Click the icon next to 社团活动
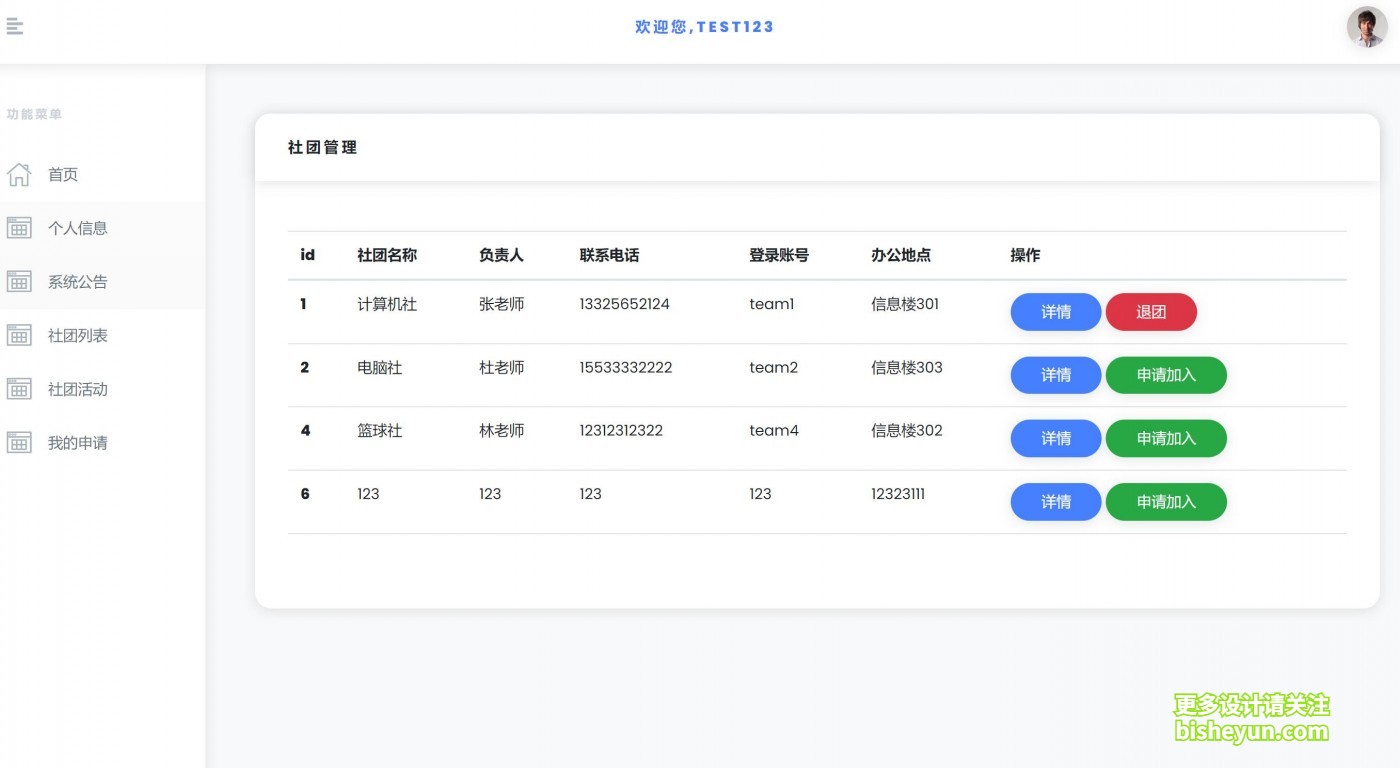 point(19,389)
